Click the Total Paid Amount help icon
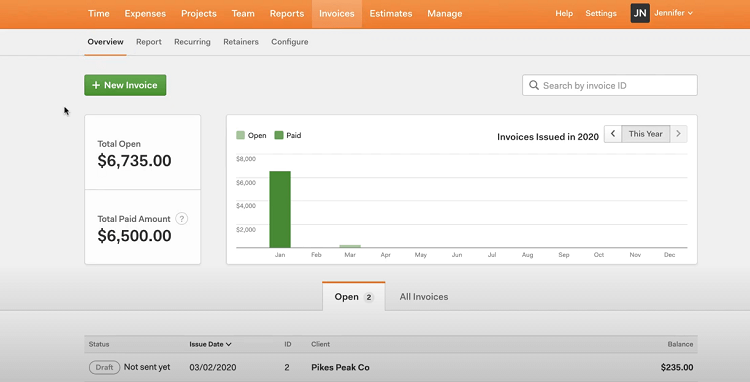The height and width of the screenshot is (382, 750). (181, 219)
